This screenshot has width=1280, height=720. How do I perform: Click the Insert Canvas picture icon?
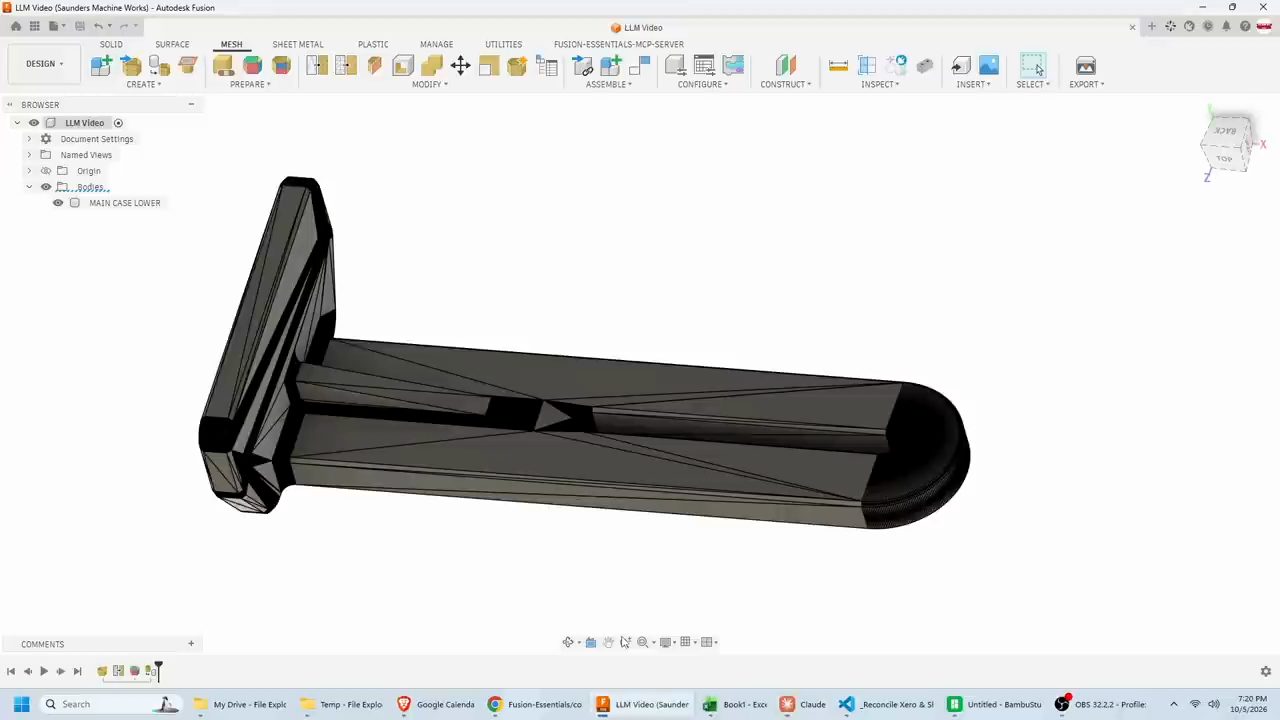point(989,65)
